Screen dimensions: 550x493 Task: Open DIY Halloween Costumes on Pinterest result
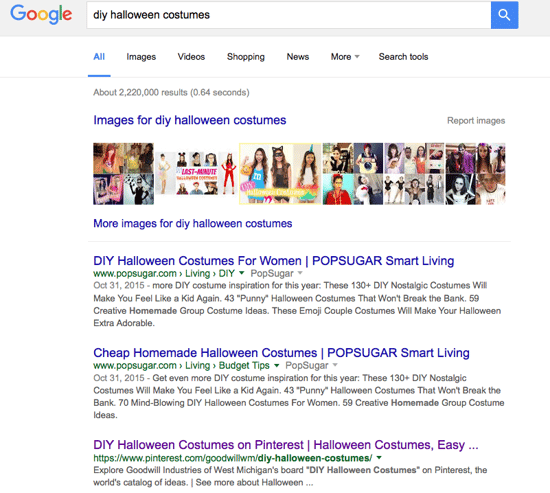pyautogui.click(x=286, y=445)
